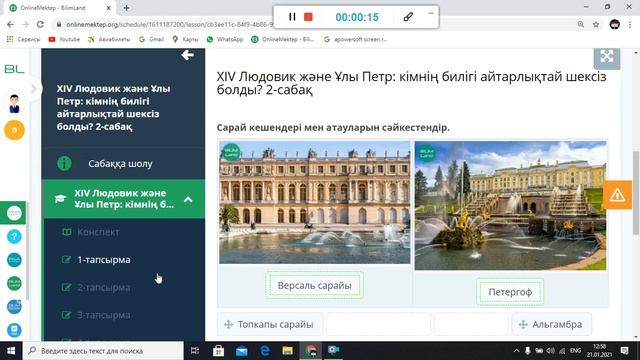Collapse the lesson sidebar with the back arrow
The height and width of the screenshot is (360, 640).
(187, 55)
